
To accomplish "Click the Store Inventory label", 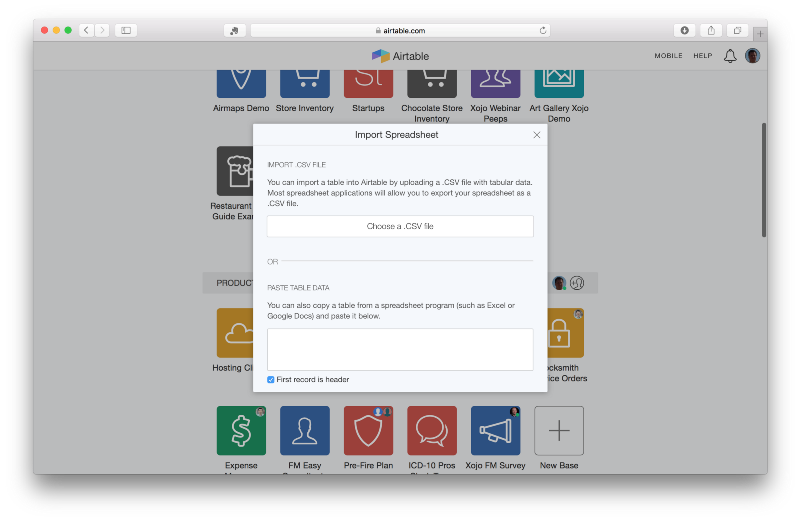I will [305, 108].
